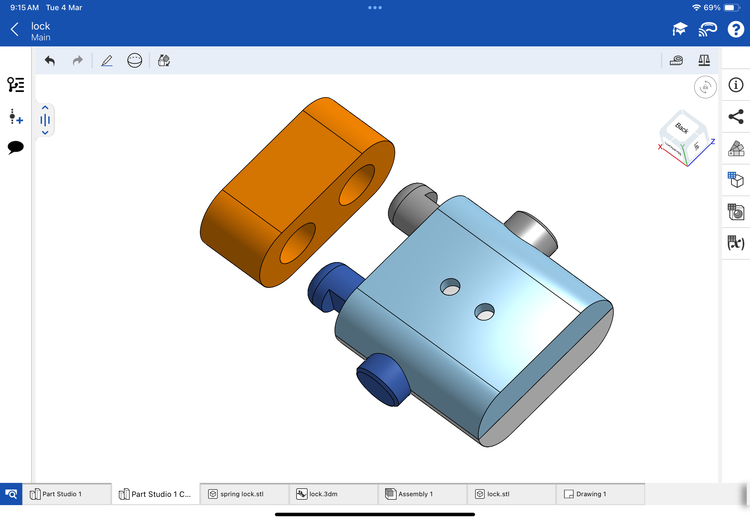The height and width of the screenshot is (521, 750).
Task: Undo the last action
Action: pyautogui.click(x=50, y=61)
